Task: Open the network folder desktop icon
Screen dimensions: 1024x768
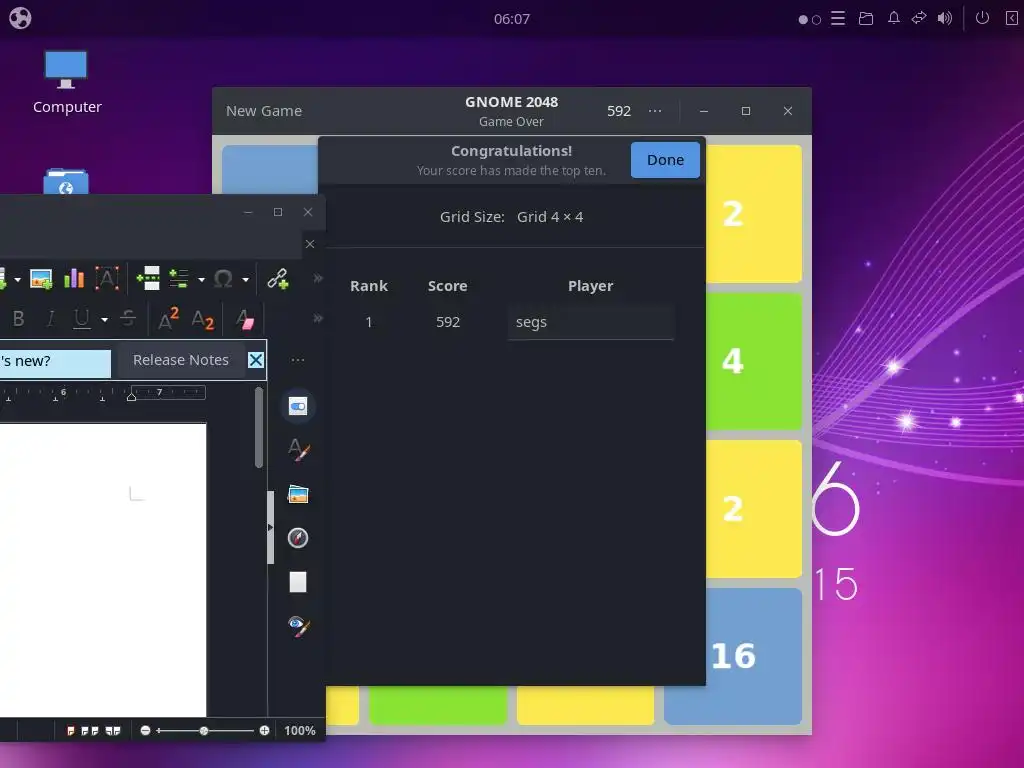Action: click(x=66, y=182)
